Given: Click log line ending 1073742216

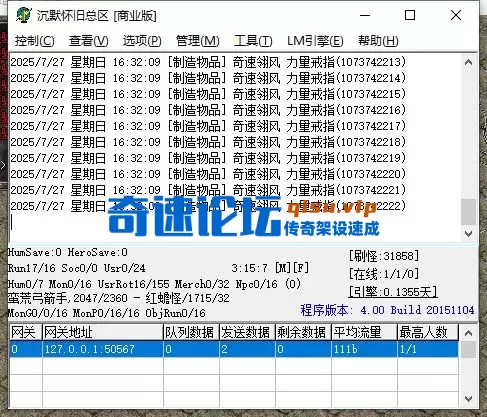Looking at the screenshot, I should click(208, 110).
